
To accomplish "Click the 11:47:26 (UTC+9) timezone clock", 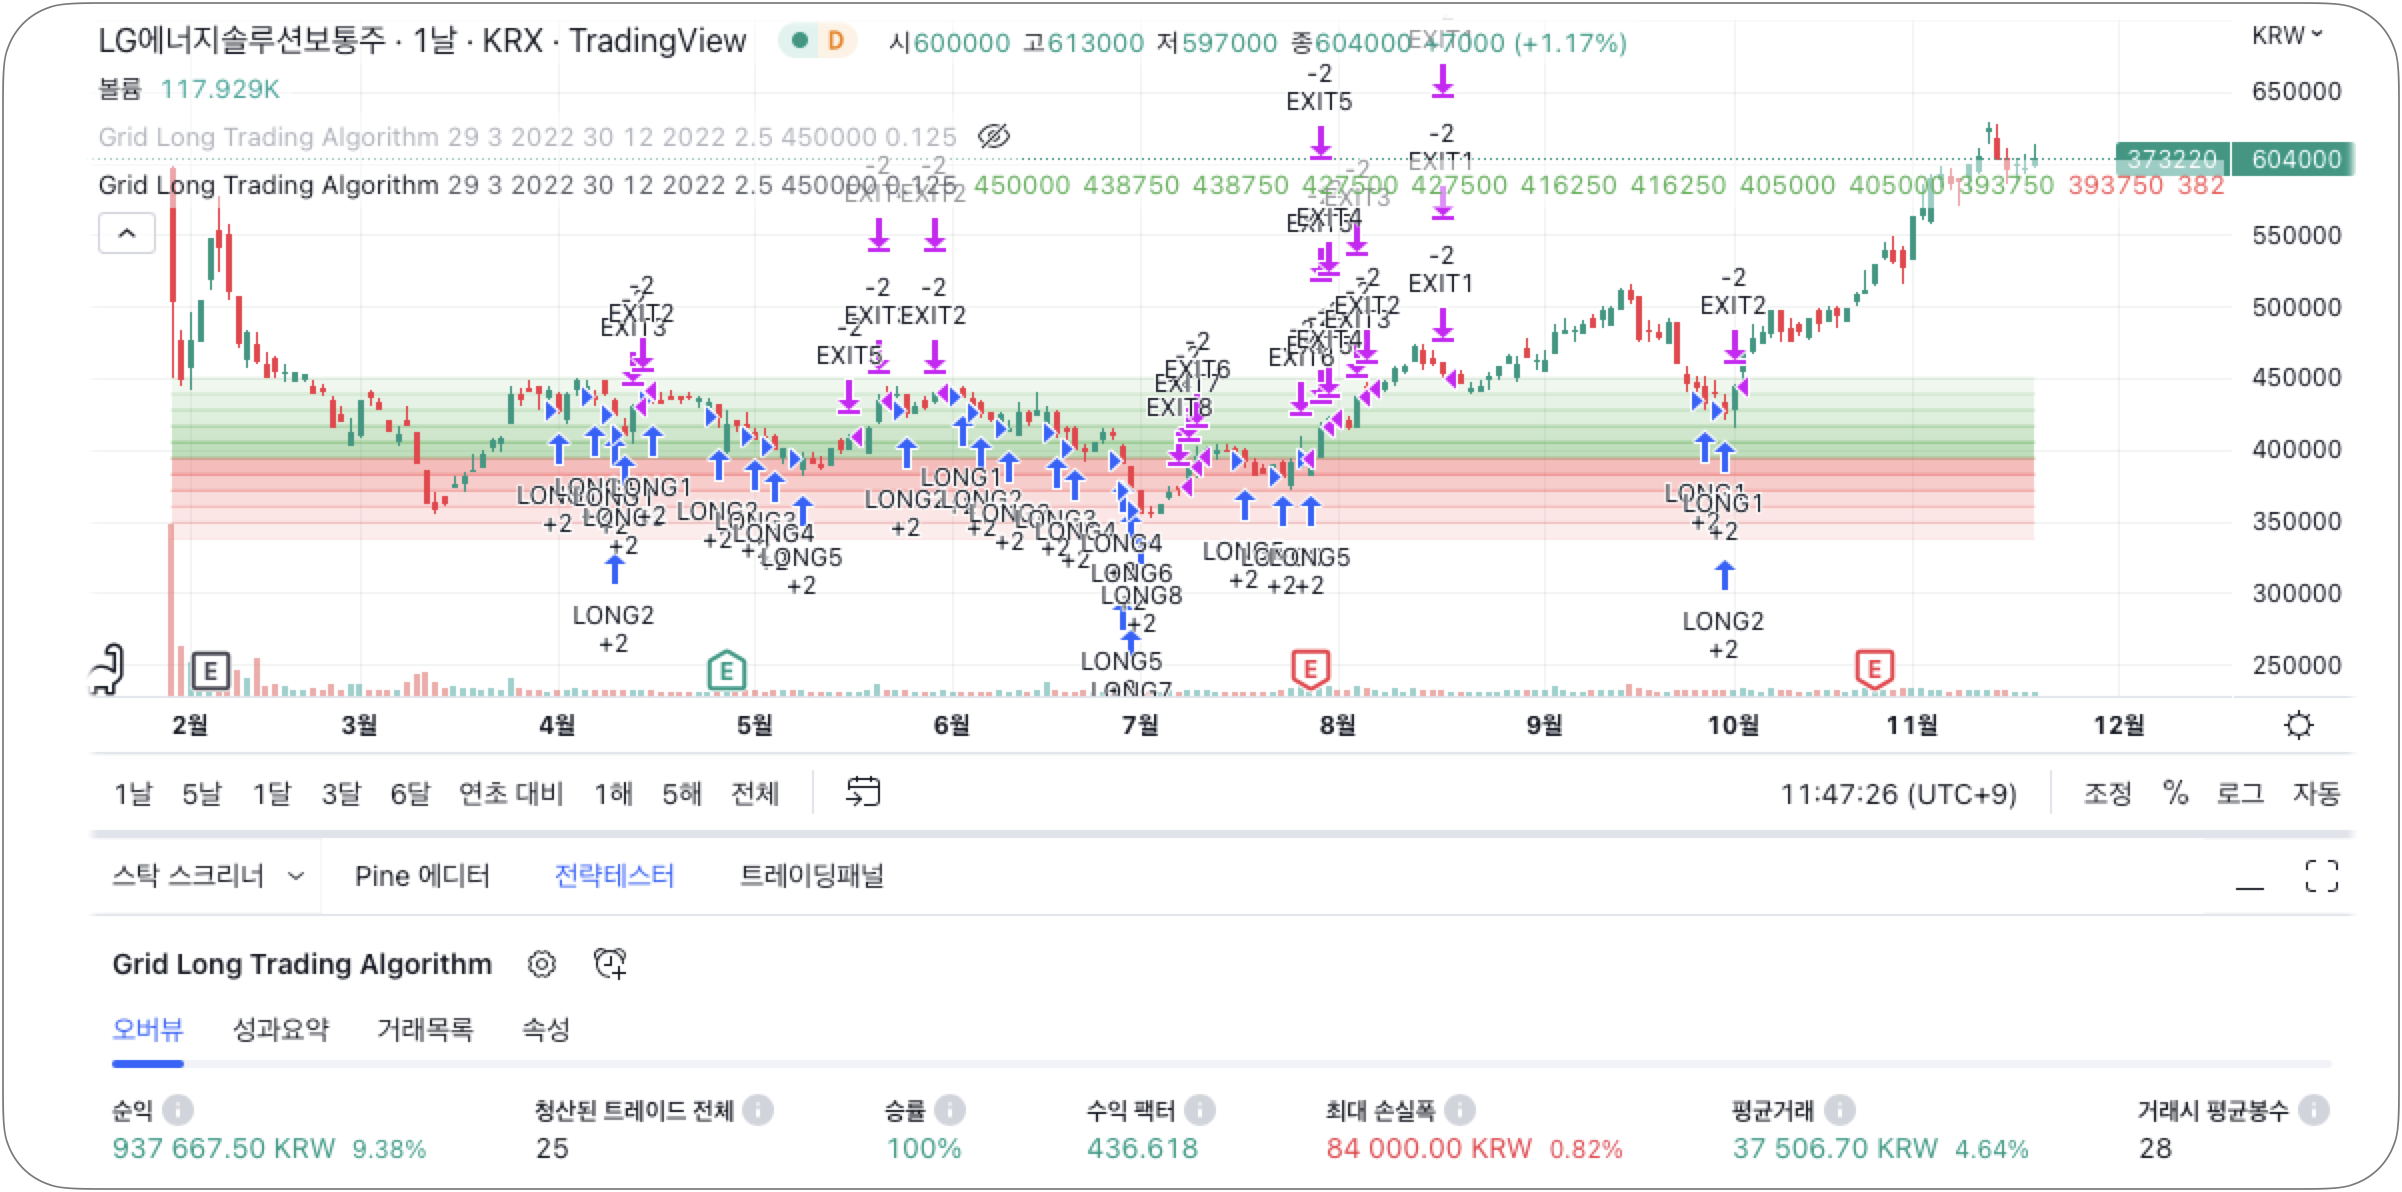I will [x=1898, y=794].
